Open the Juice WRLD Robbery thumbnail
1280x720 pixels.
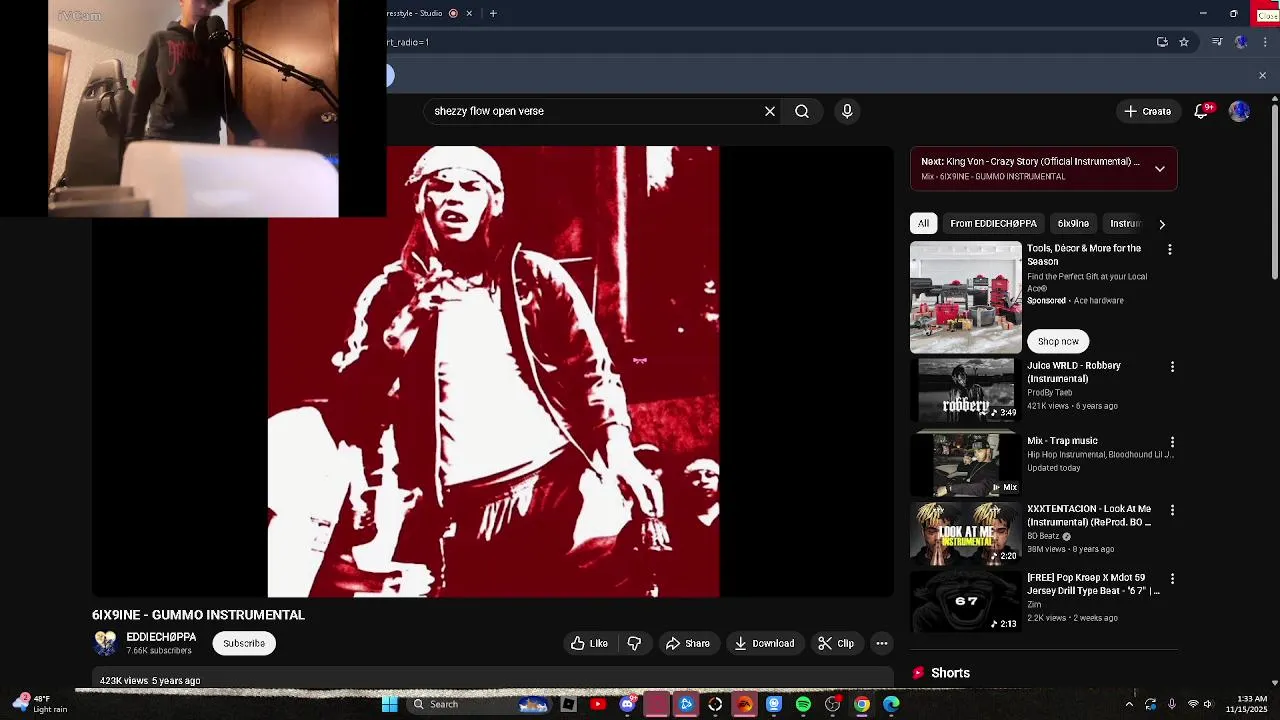966,389
